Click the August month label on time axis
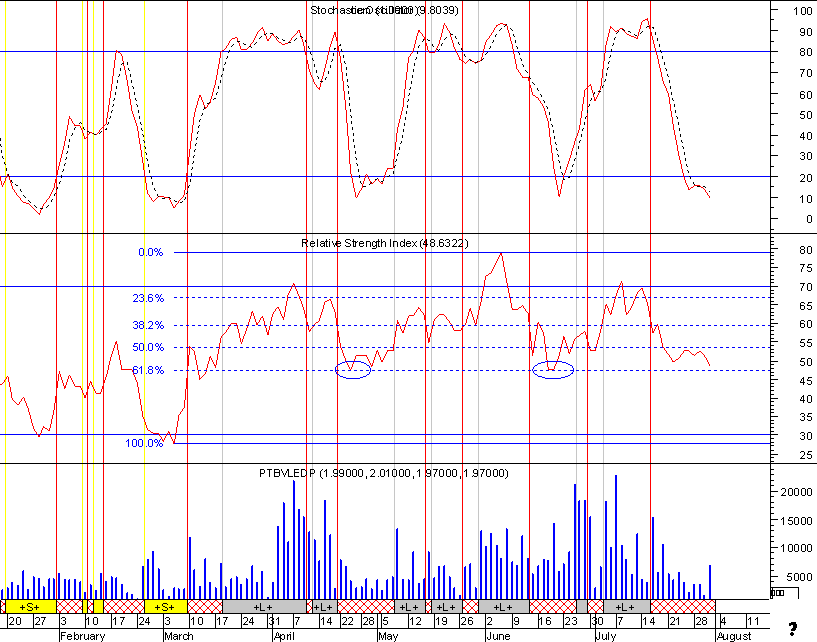The height and width of the screenshot is (642, 817). [734, 636]
